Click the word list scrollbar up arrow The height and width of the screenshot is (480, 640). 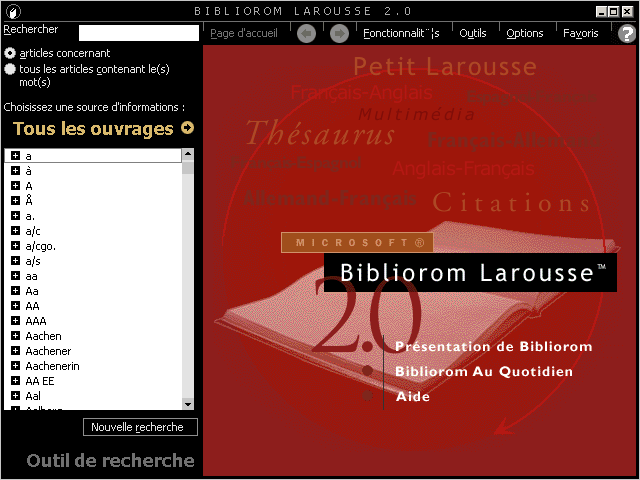(188, 154)
